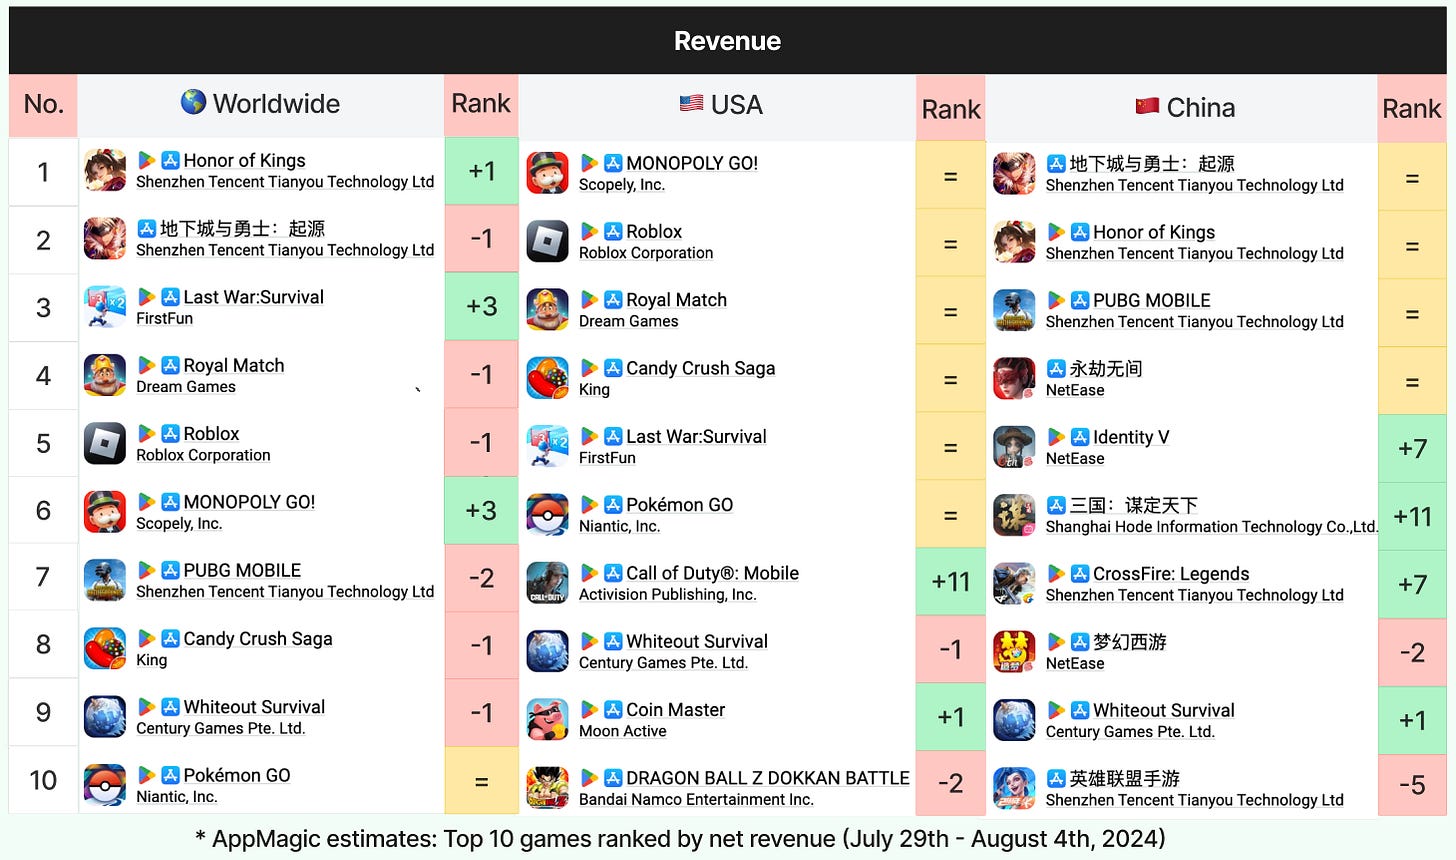Click Coin Master pig game icon
Image resolution: width=1456 pixels, height=860 pixels.
point(548,720)
